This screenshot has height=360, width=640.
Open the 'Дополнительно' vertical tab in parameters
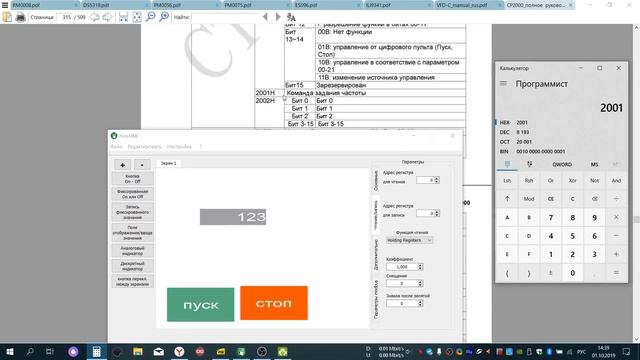pyautogui.click(x=376, y=255)
